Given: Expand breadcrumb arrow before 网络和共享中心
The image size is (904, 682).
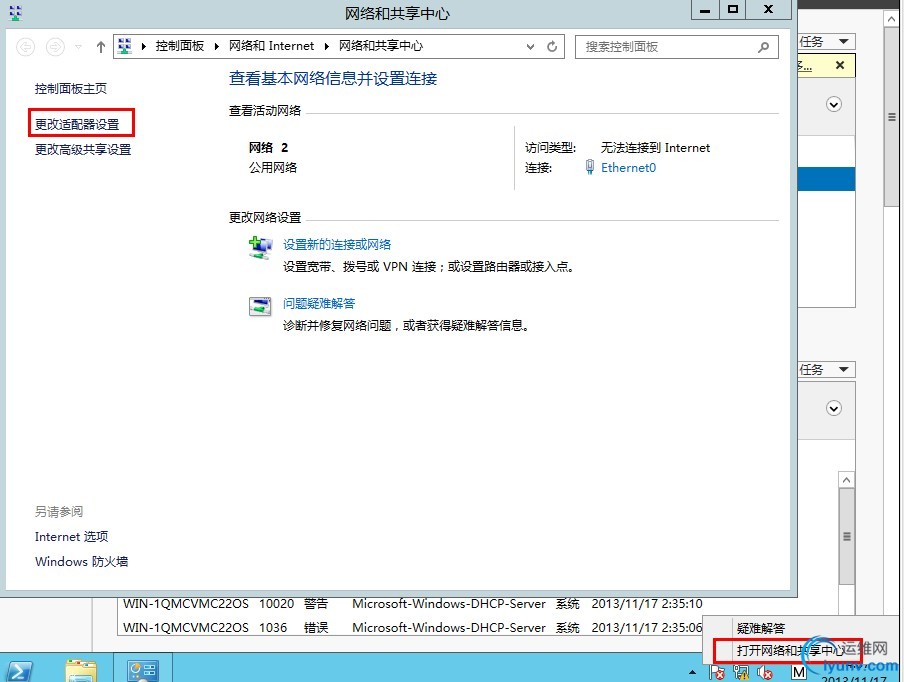Looking at the screenshot, I should click(x=327, y=46).
